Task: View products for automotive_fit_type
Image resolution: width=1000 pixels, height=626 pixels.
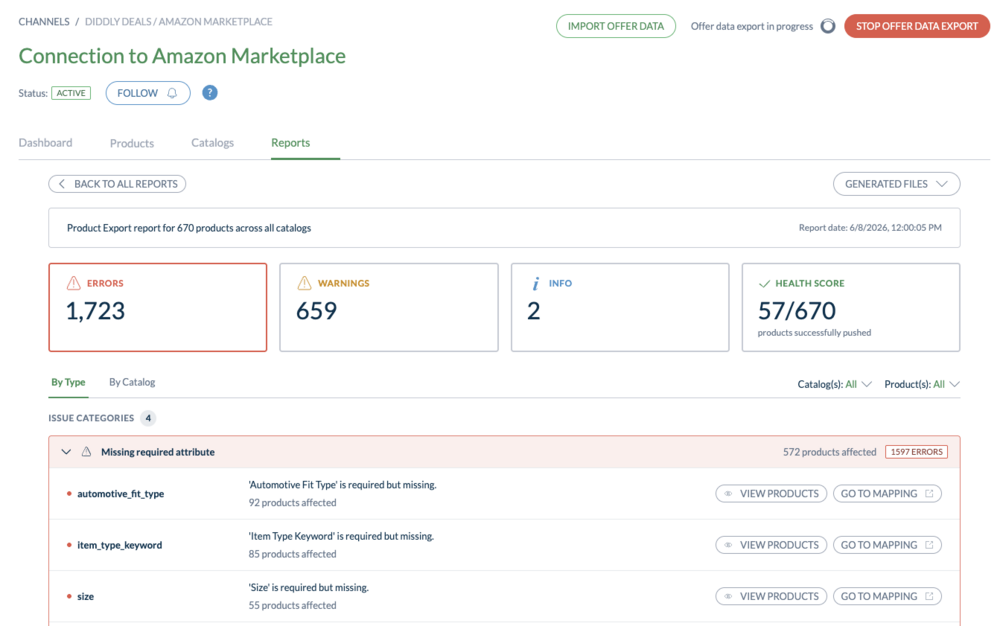Action: click(771, 493)
